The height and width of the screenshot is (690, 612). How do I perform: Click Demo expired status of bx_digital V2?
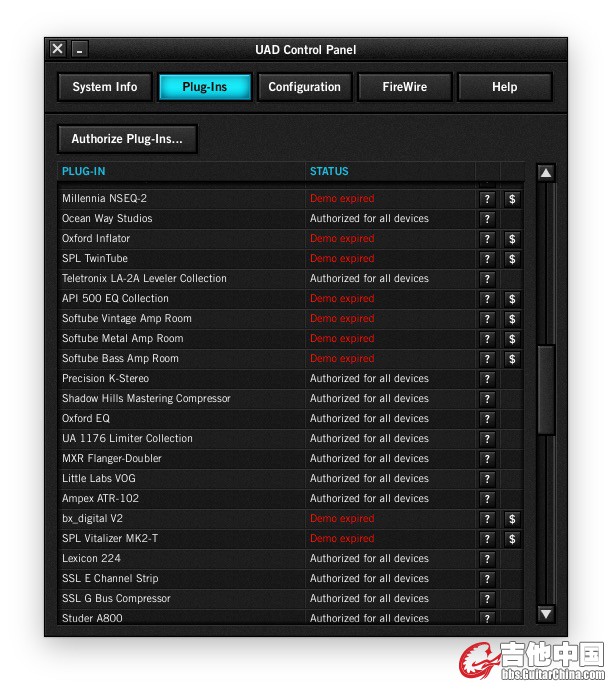[x=342, y=518]
